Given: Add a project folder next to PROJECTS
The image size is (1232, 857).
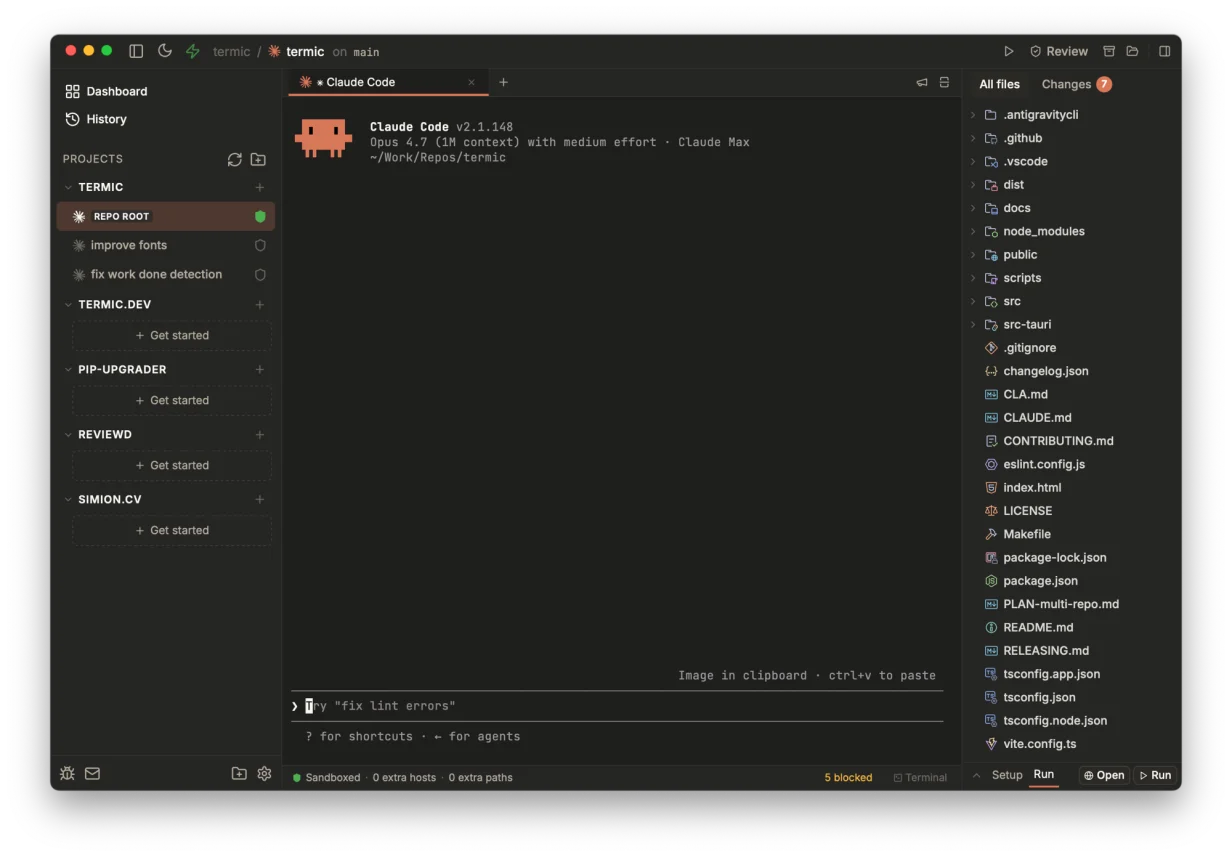Looking at the screenshot, I should pyautogui.click(x=258, y=159).
